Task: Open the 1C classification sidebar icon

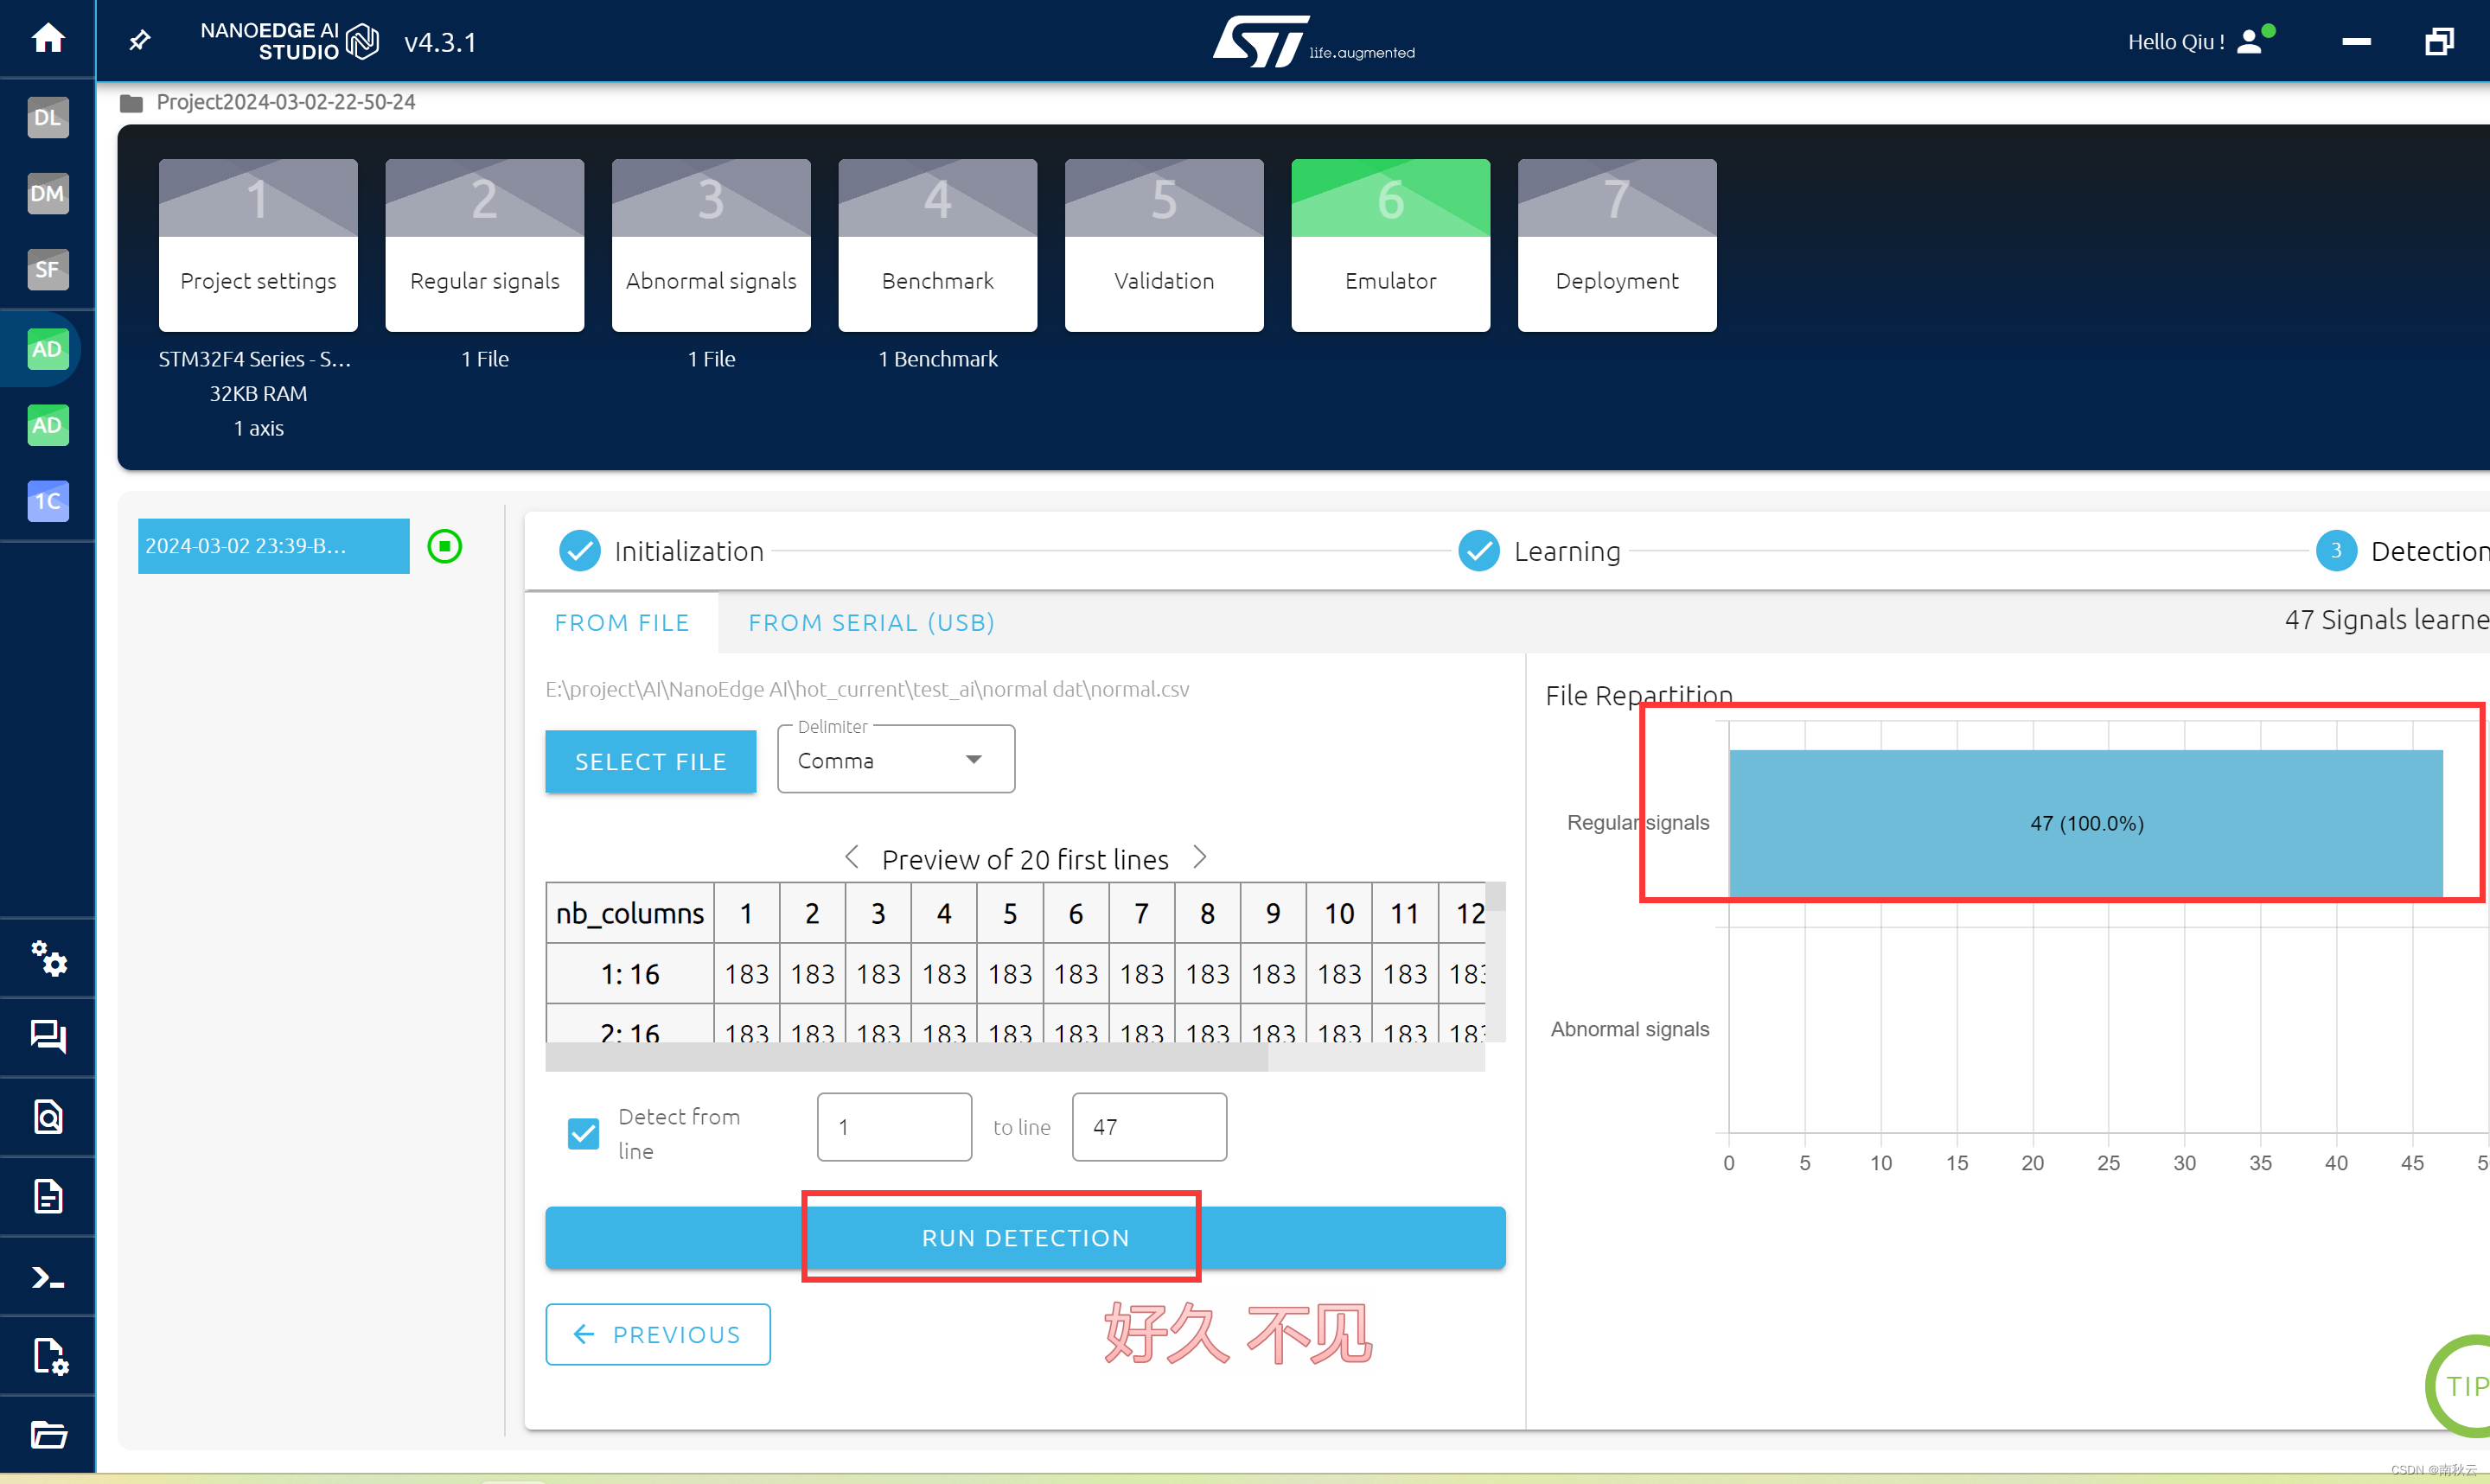Action: pyautogui.click(x=47, y=501)
